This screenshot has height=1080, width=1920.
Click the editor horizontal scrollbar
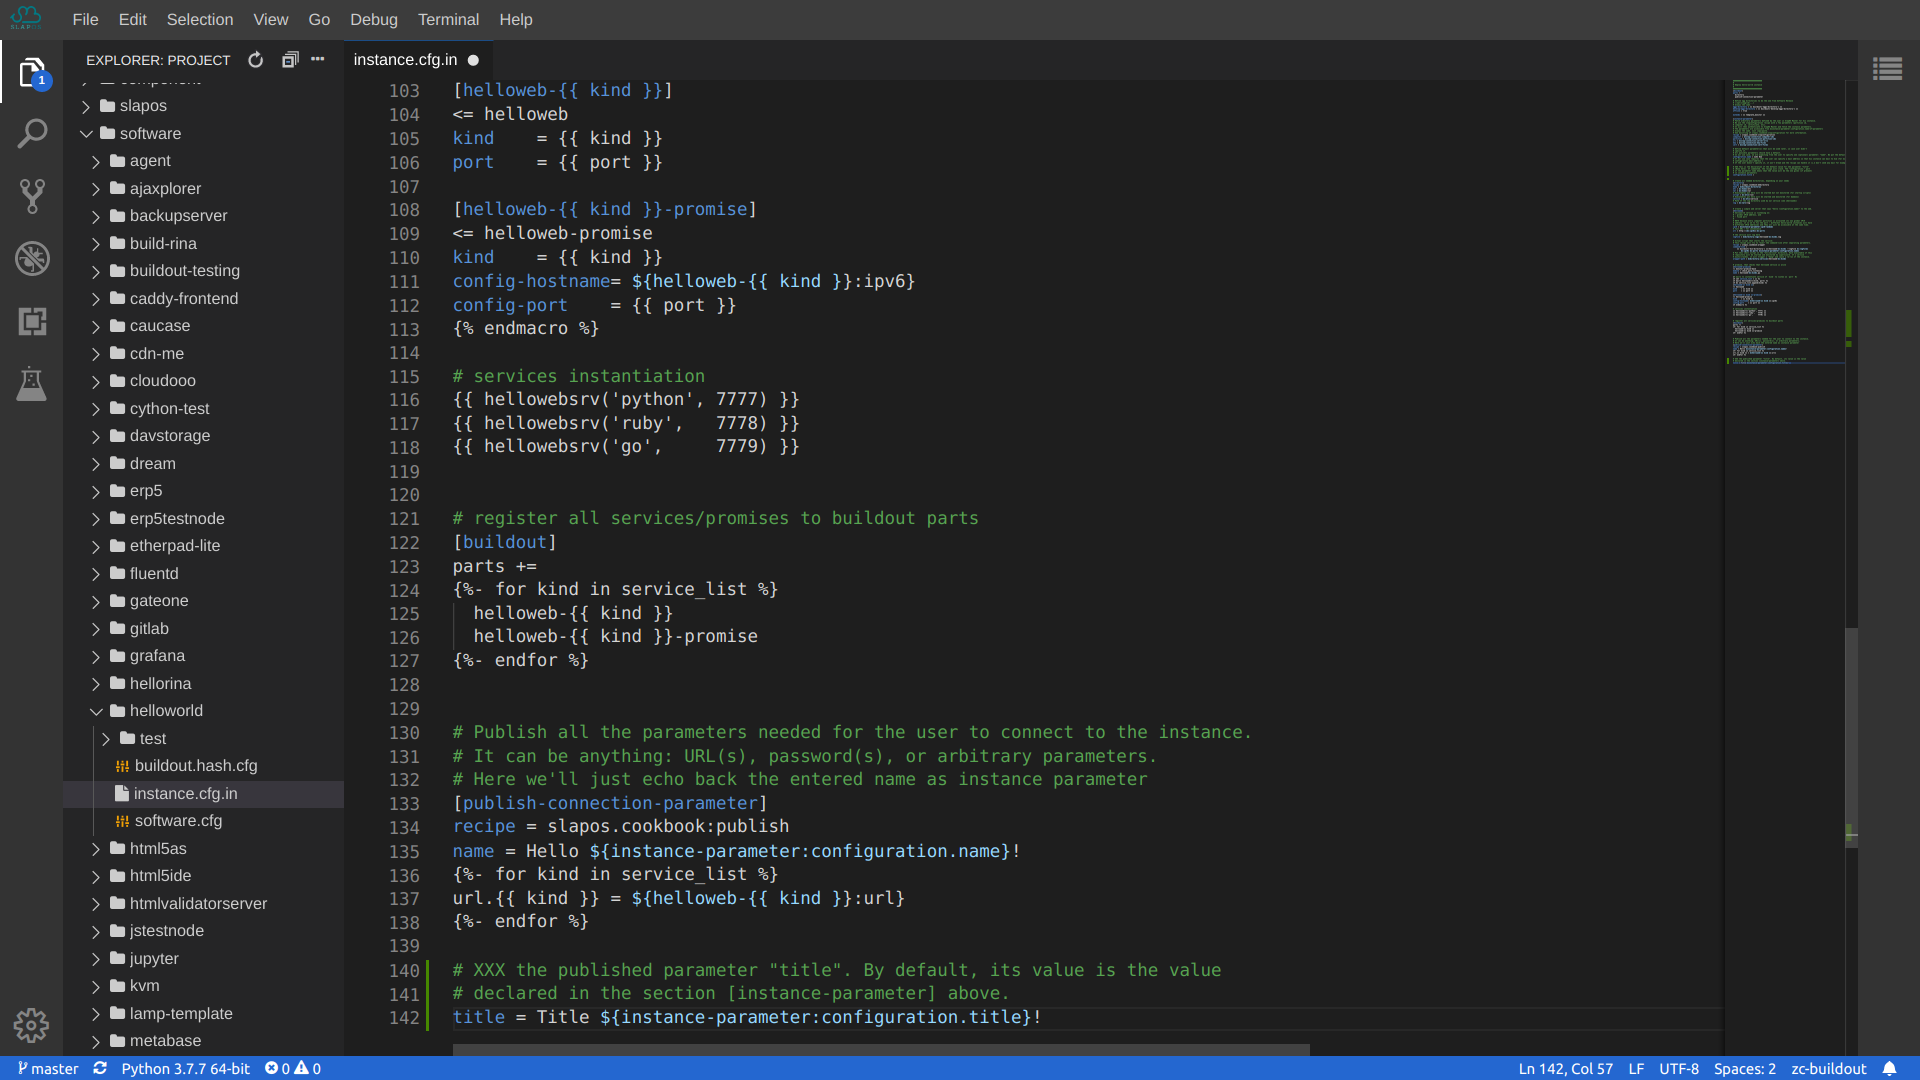(x=881, y=1050)
